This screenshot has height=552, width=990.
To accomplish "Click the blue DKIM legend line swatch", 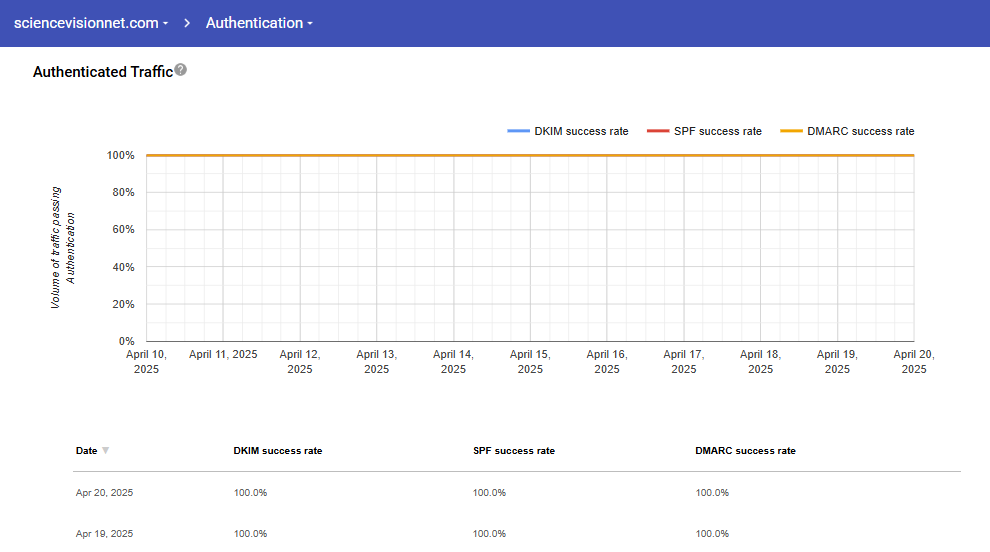I will coord(518,131).
